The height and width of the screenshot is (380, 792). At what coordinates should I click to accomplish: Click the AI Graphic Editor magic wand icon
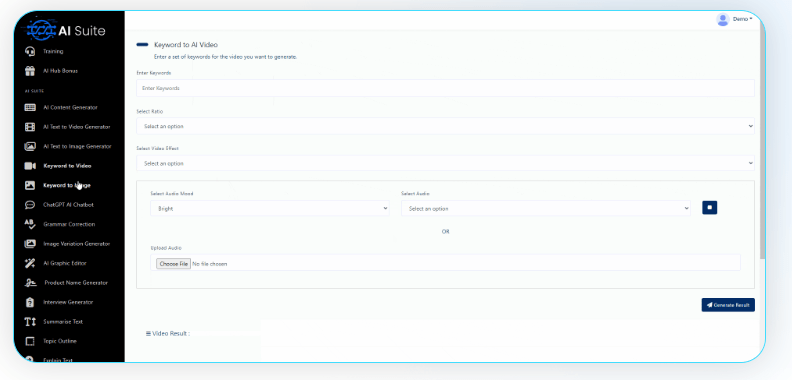30,263
